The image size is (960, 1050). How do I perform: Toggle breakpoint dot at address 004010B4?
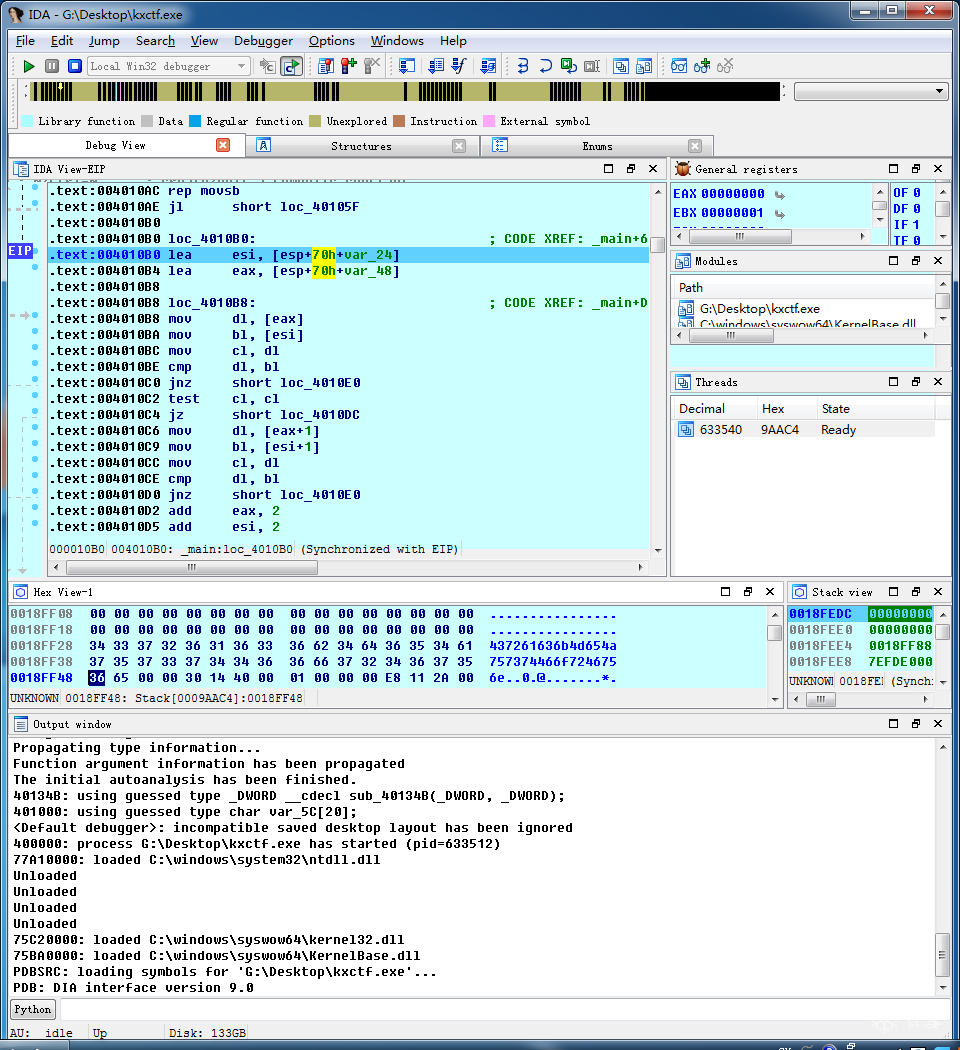tap(35, 268)
